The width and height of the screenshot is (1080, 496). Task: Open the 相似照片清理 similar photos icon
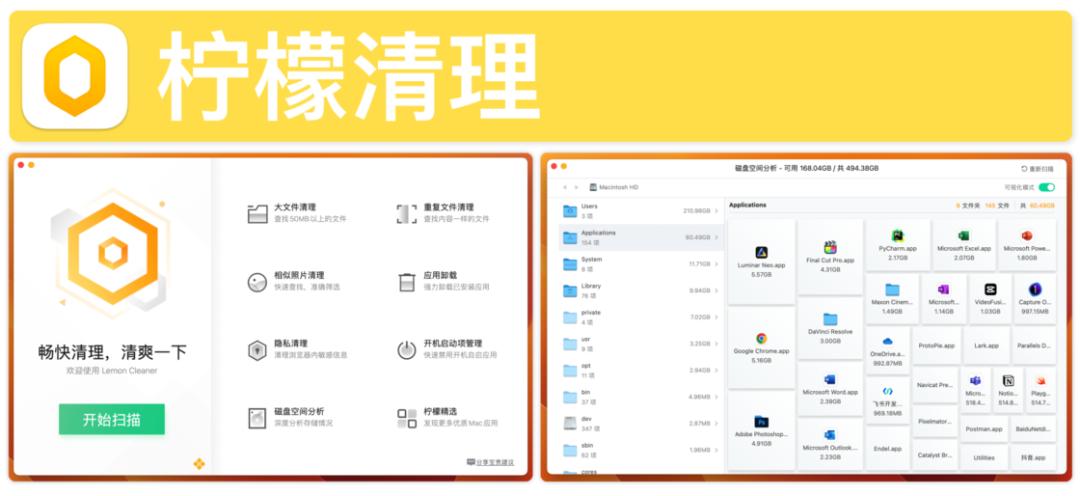(258, 282)
